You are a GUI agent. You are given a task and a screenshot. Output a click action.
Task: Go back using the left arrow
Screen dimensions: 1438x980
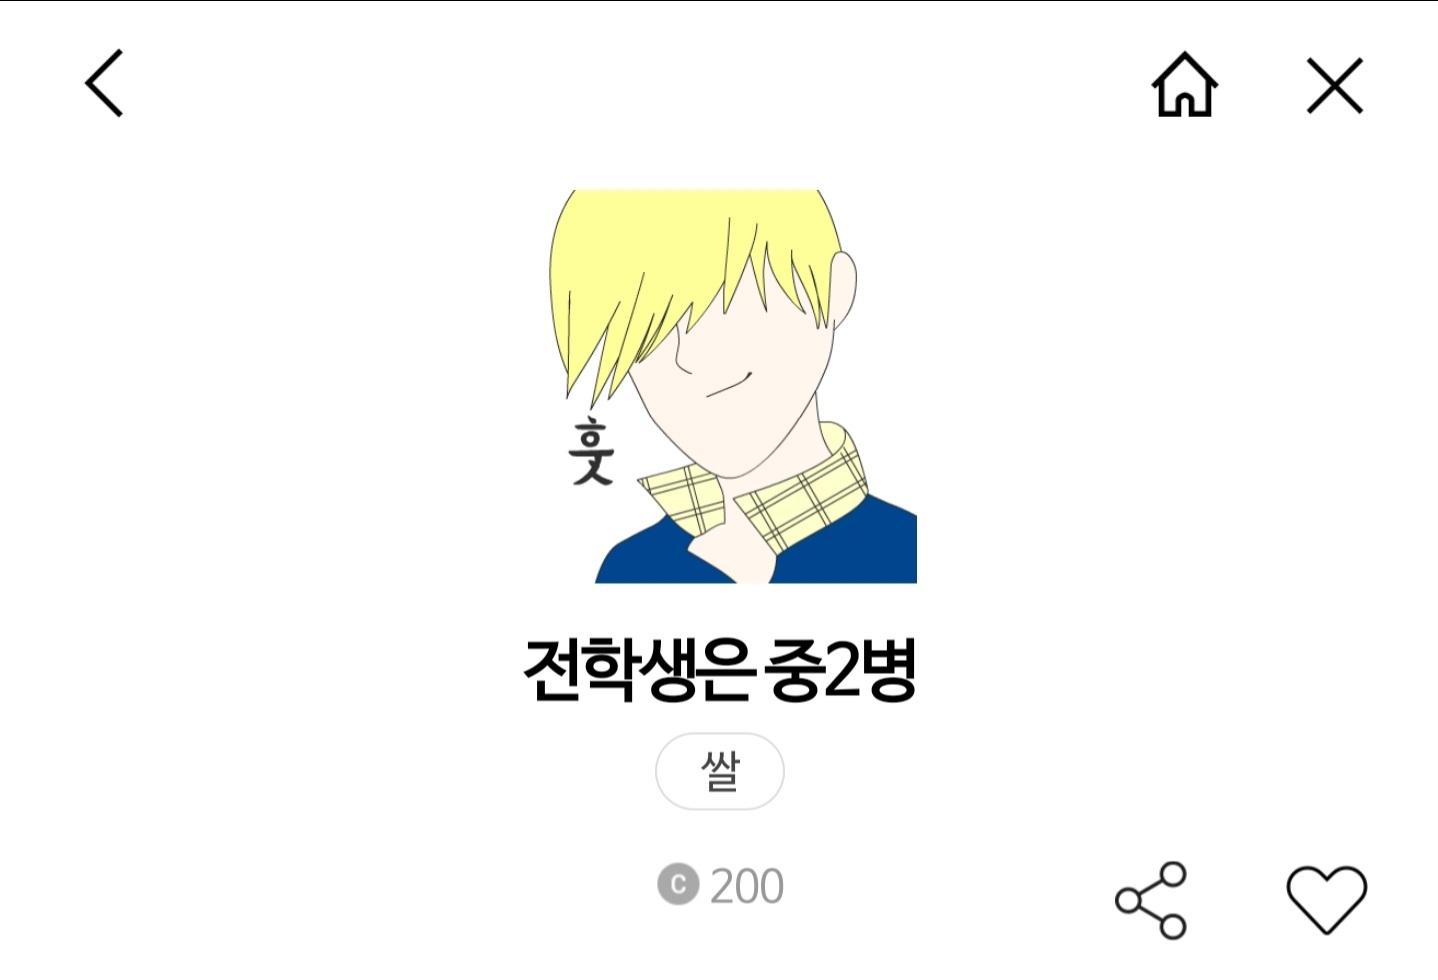point(104,83)
